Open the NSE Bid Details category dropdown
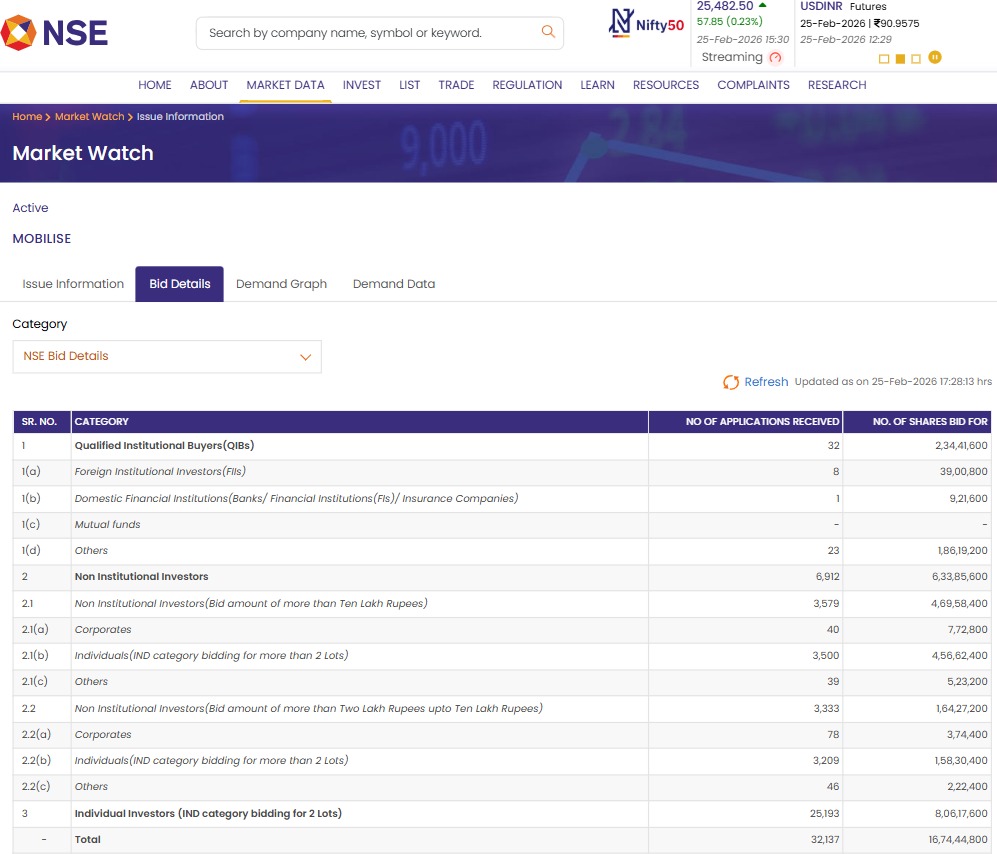This screenshot has width=997, height=854. tap(167, 356)
